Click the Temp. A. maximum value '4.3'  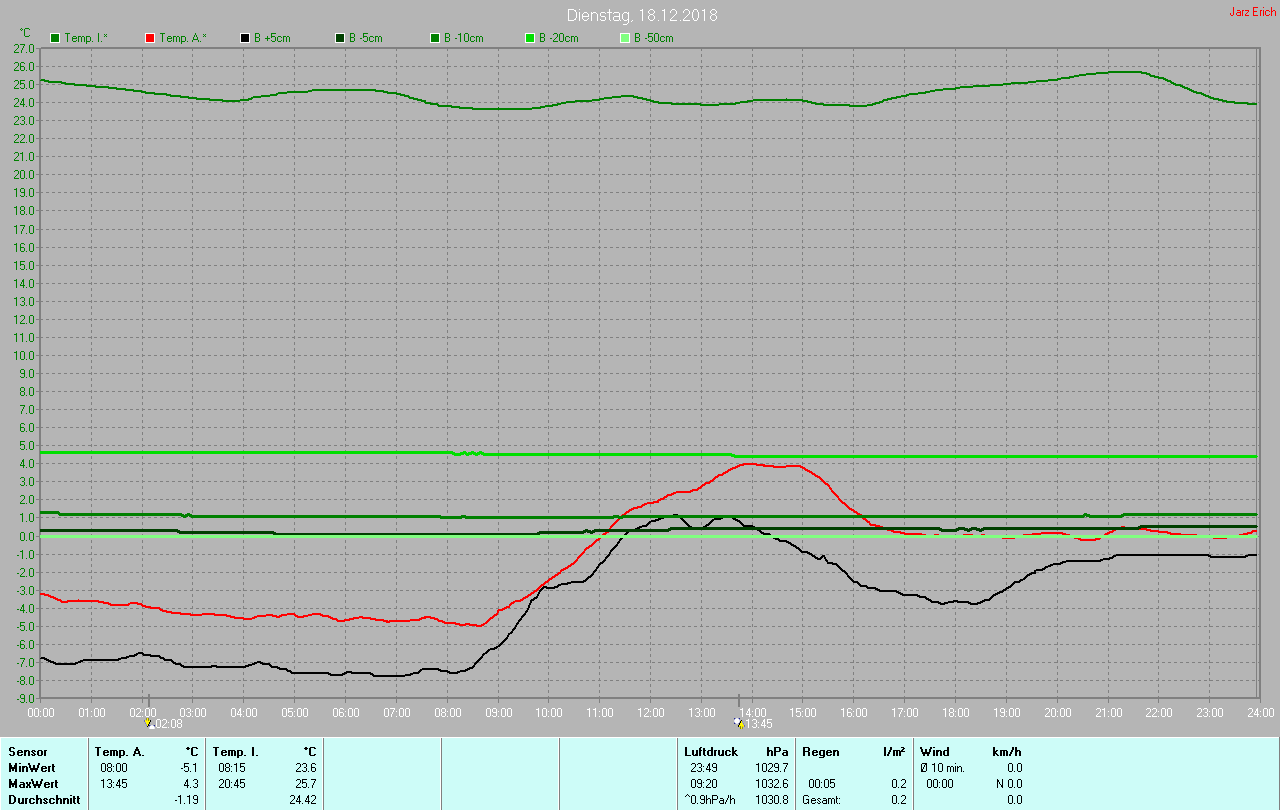[x=191, y=783]
